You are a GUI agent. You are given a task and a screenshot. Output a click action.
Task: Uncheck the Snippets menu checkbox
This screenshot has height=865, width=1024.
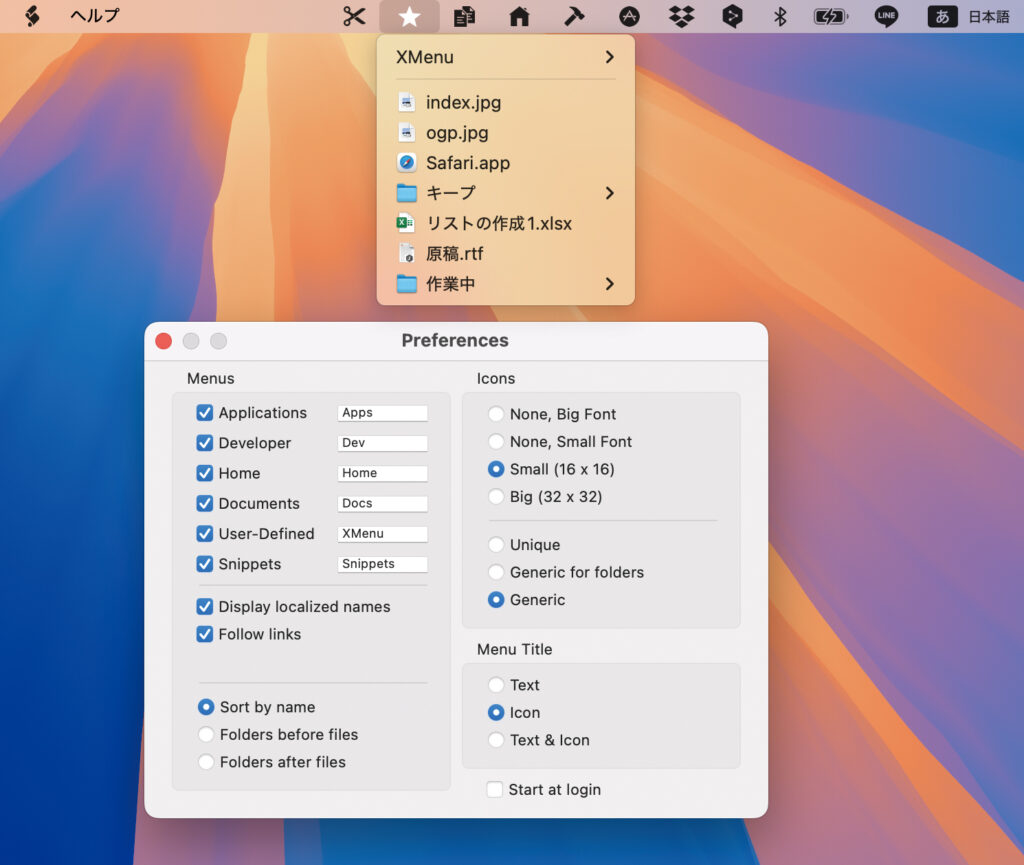click(x=204, y=563)
